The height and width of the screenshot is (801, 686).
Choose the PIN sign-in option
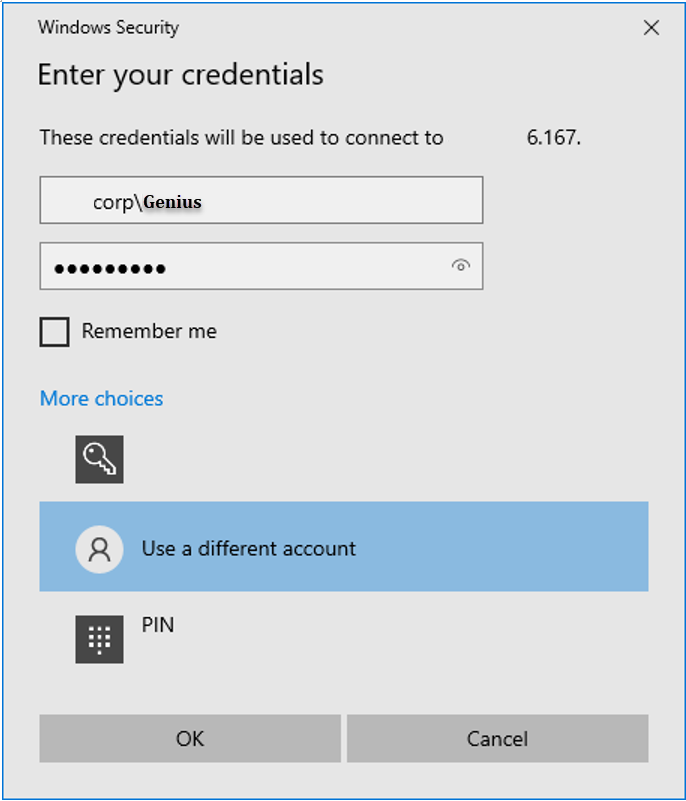[344, 639]
